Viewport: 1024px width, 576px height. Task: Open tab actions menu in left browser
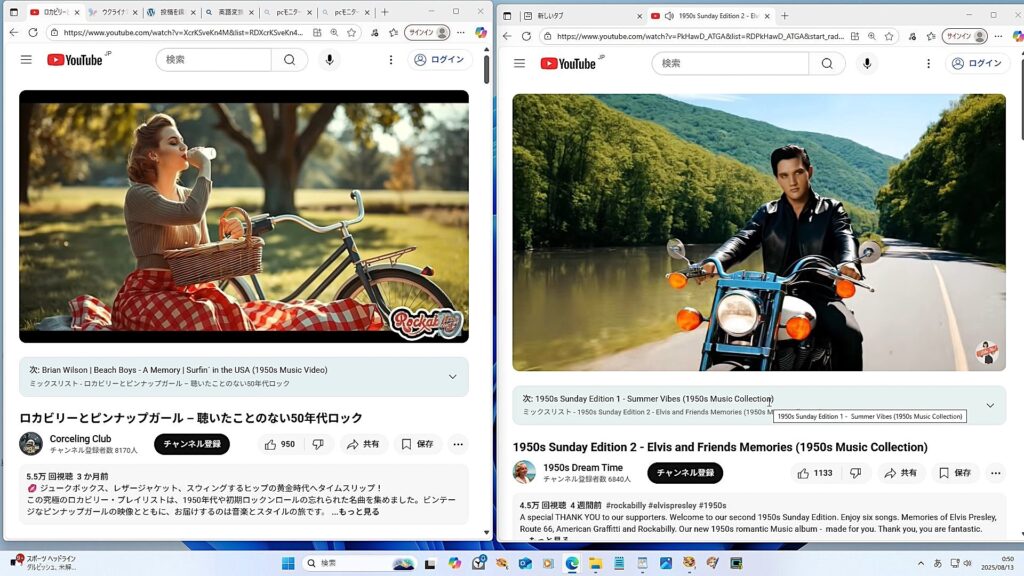pyautogui.click(x=14, y=12)
